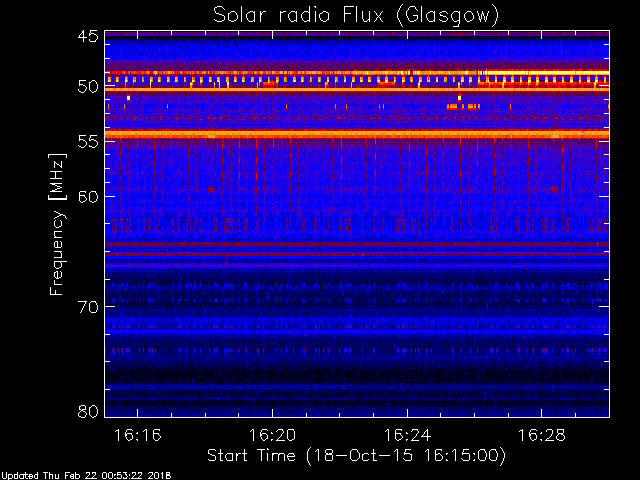This screenshot has height=480, width=640.
Task: Click the 70 MHz frequency label
Action: point(88,307)
